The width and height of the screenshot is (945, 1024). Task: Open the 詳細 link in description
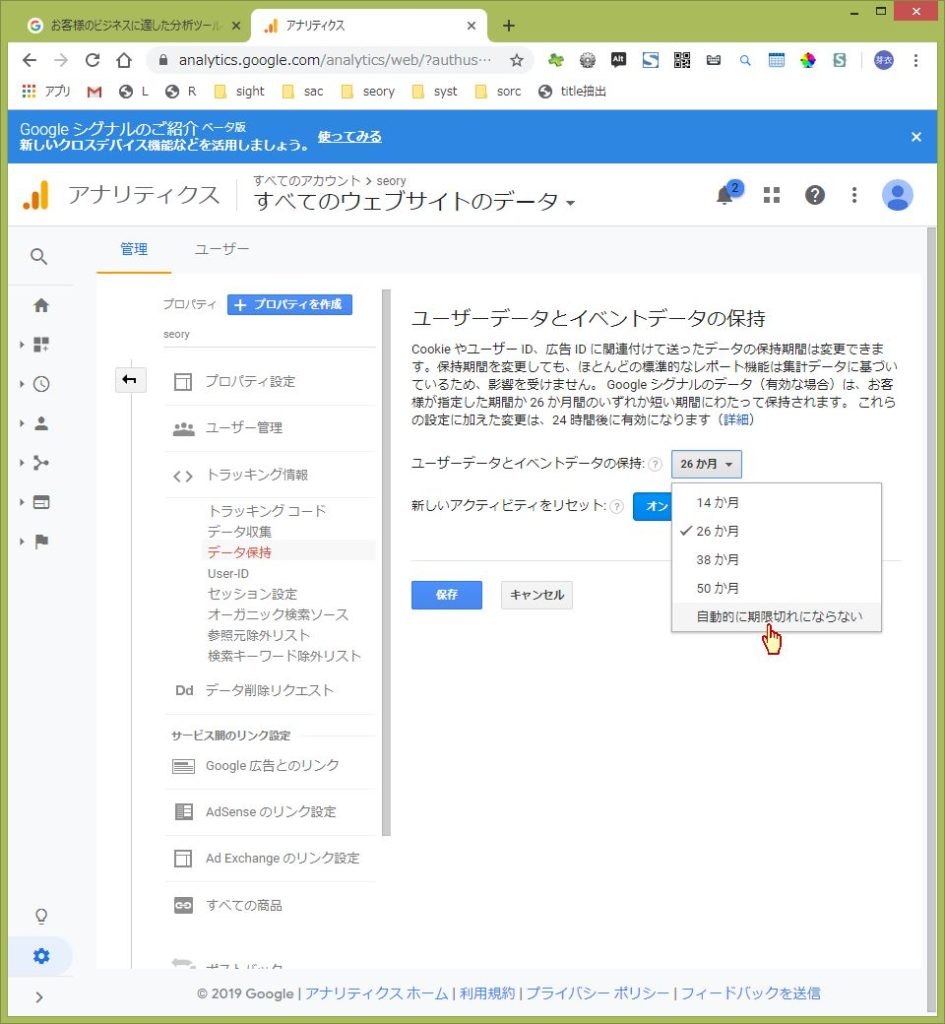click(x=735, y=419)
